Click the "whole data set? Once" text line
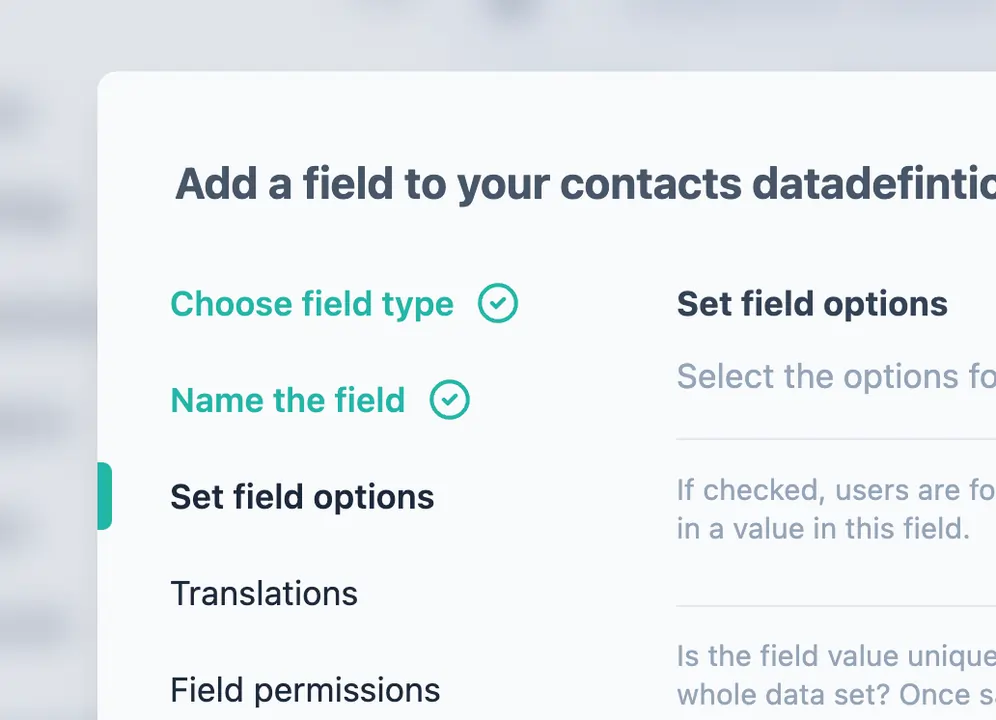This screenshot has height=720, width=996. click(835, 694)
